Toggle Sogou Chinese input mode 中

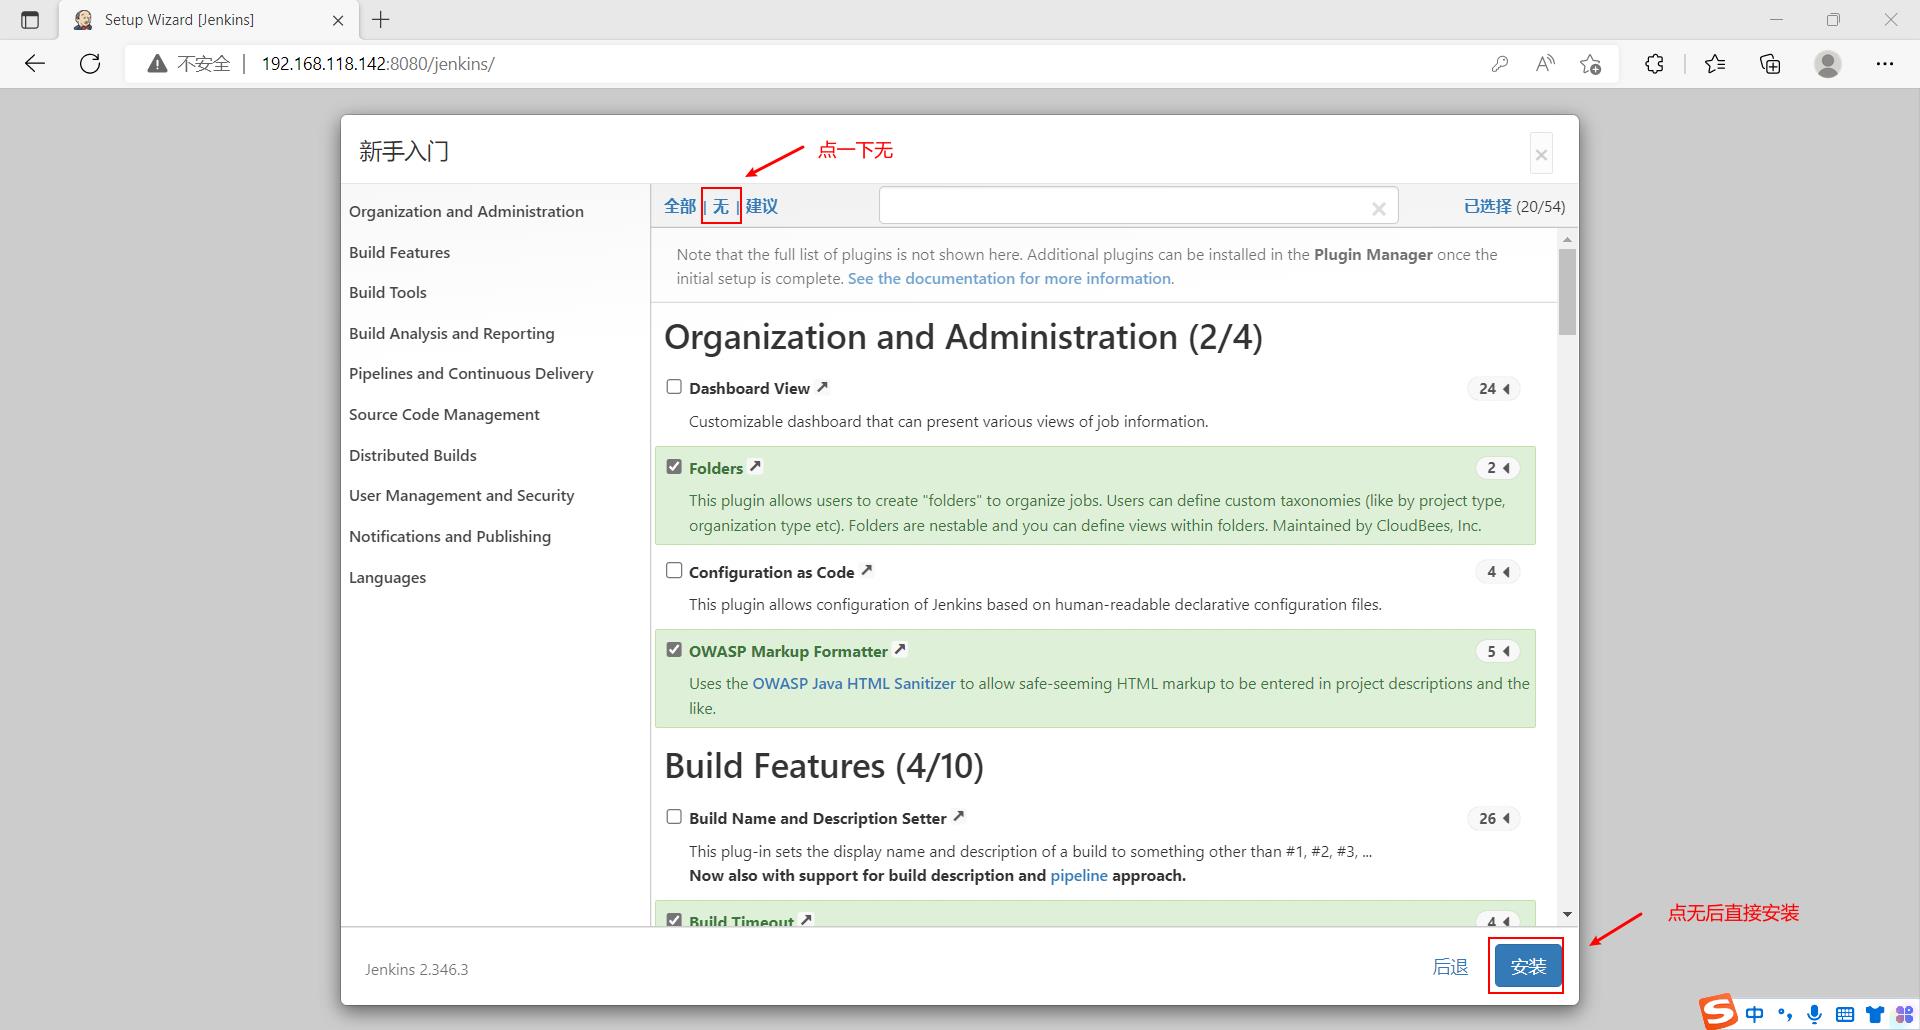pyautogui.click(x=1754, y=1014)
